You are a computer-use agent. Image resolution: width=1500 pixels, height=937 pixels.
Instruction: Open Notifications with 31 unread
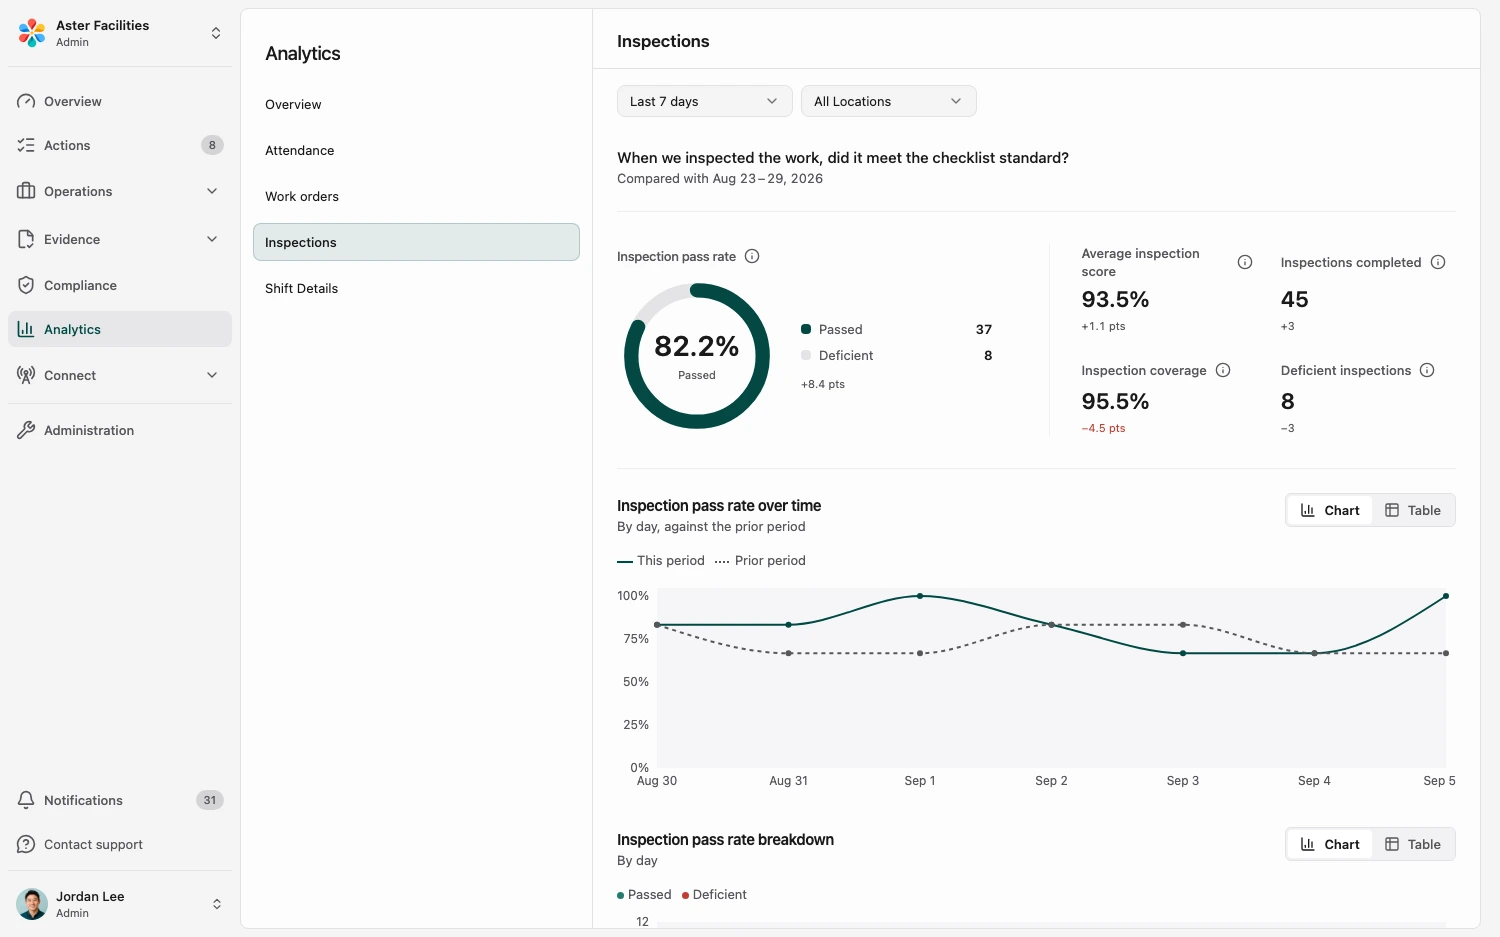(120, 800)
